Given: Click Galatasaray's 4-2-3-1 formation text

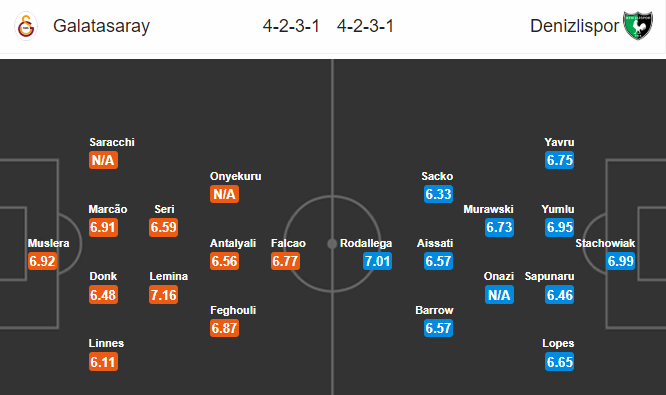Looking at the screenshot, I should [x=291, y=26].
